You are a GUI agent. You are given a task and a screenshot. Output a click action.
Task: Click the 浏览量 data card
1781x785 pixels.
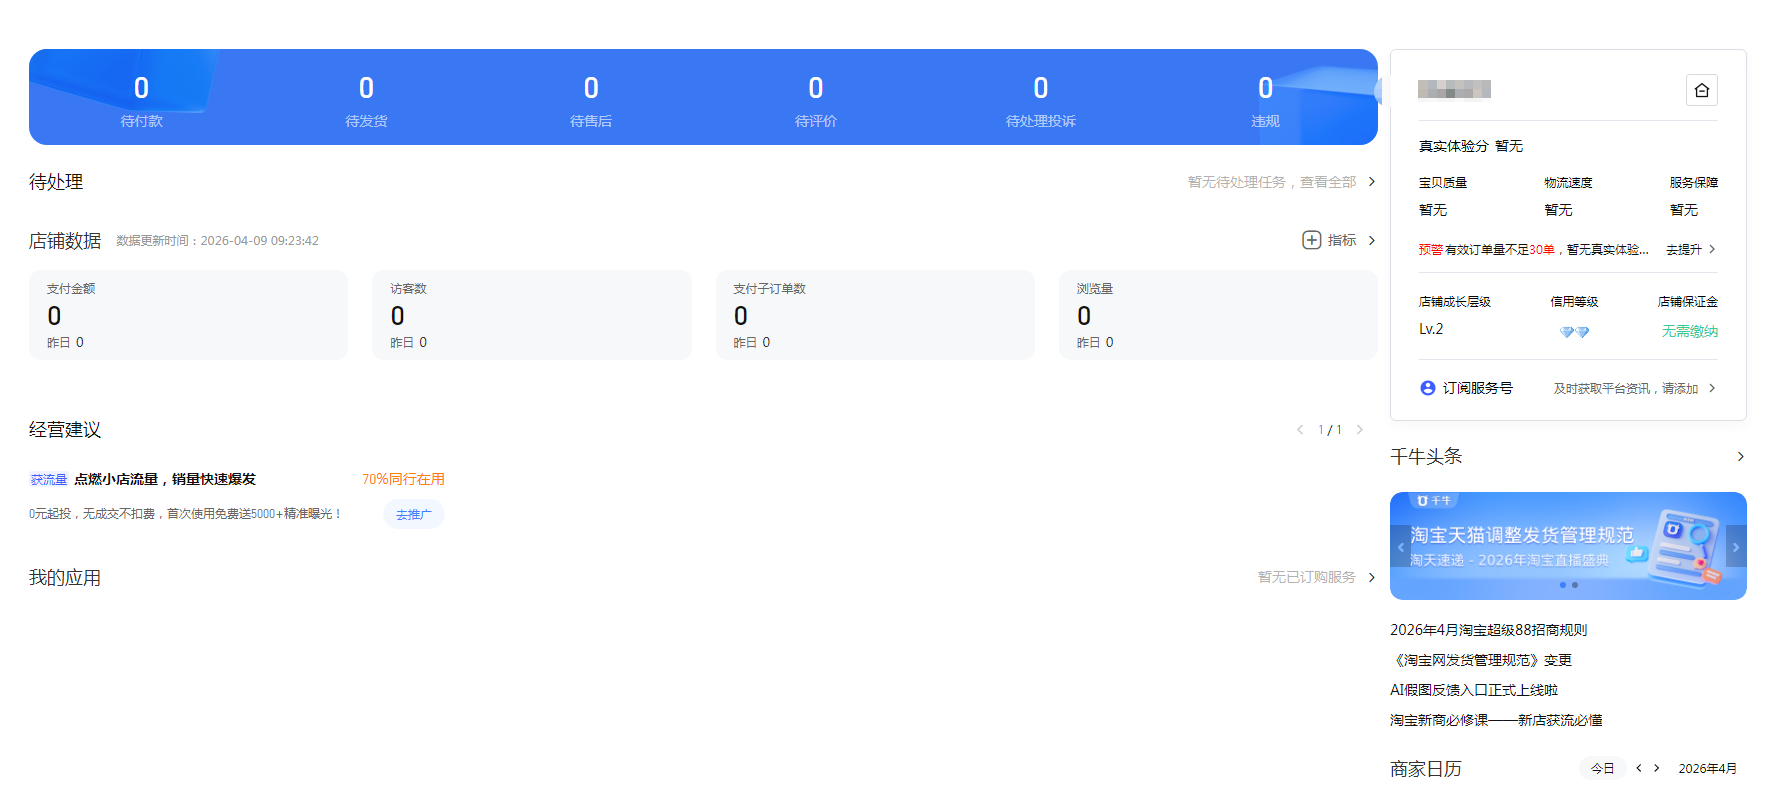pyautogui.click(x=1218, y=315)
